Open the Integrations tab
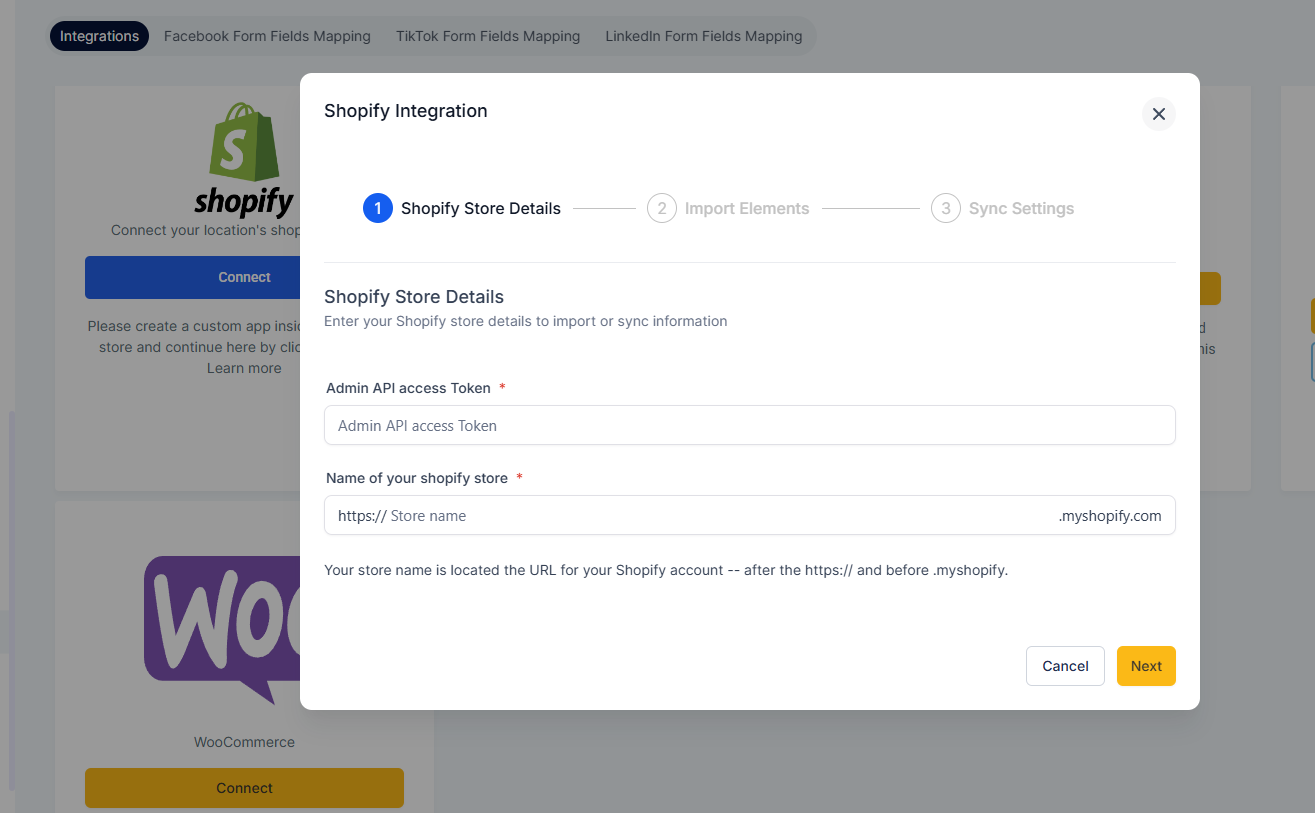This screenshot has height=813, width=1315. pos(99,36)
